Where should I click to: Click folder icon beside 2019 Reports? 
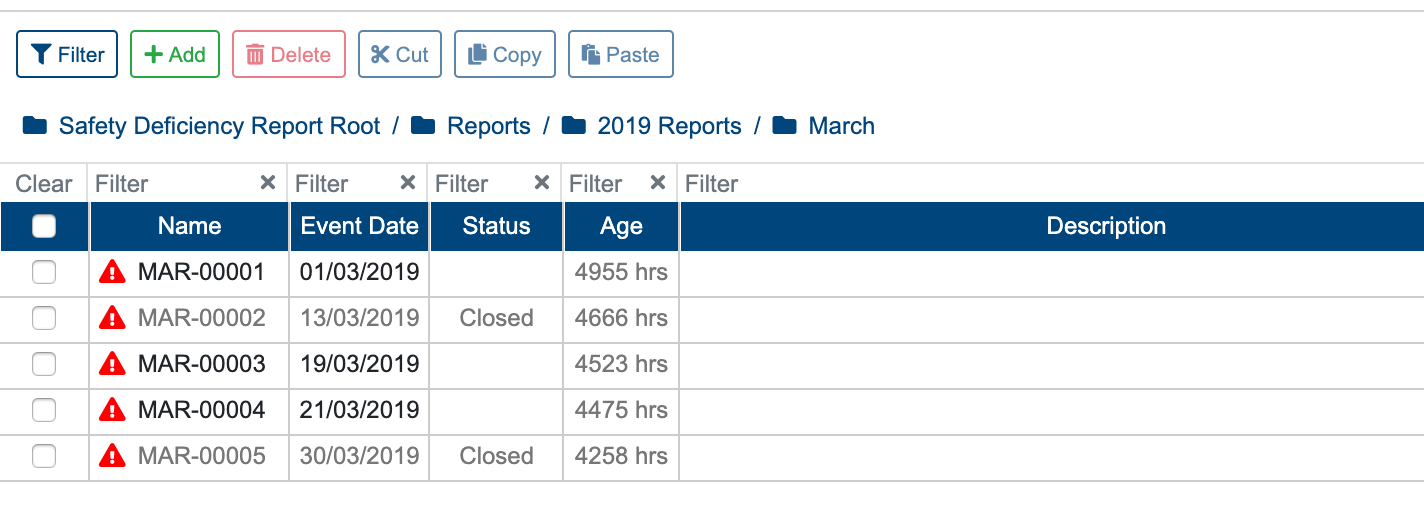(574, 126)
